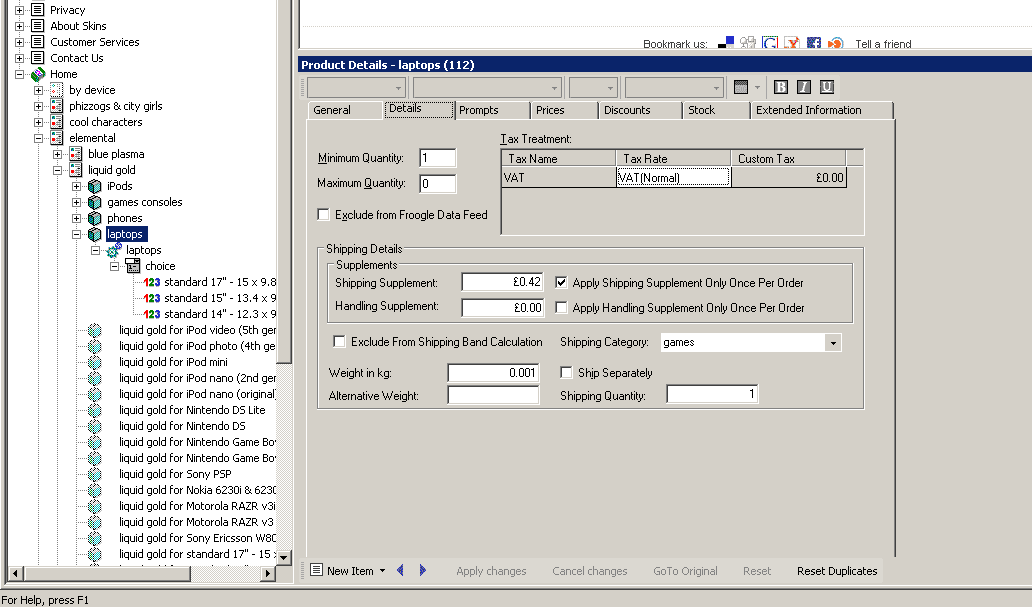Enable Exclude from Froogle Data Feed

pos(323,214)
